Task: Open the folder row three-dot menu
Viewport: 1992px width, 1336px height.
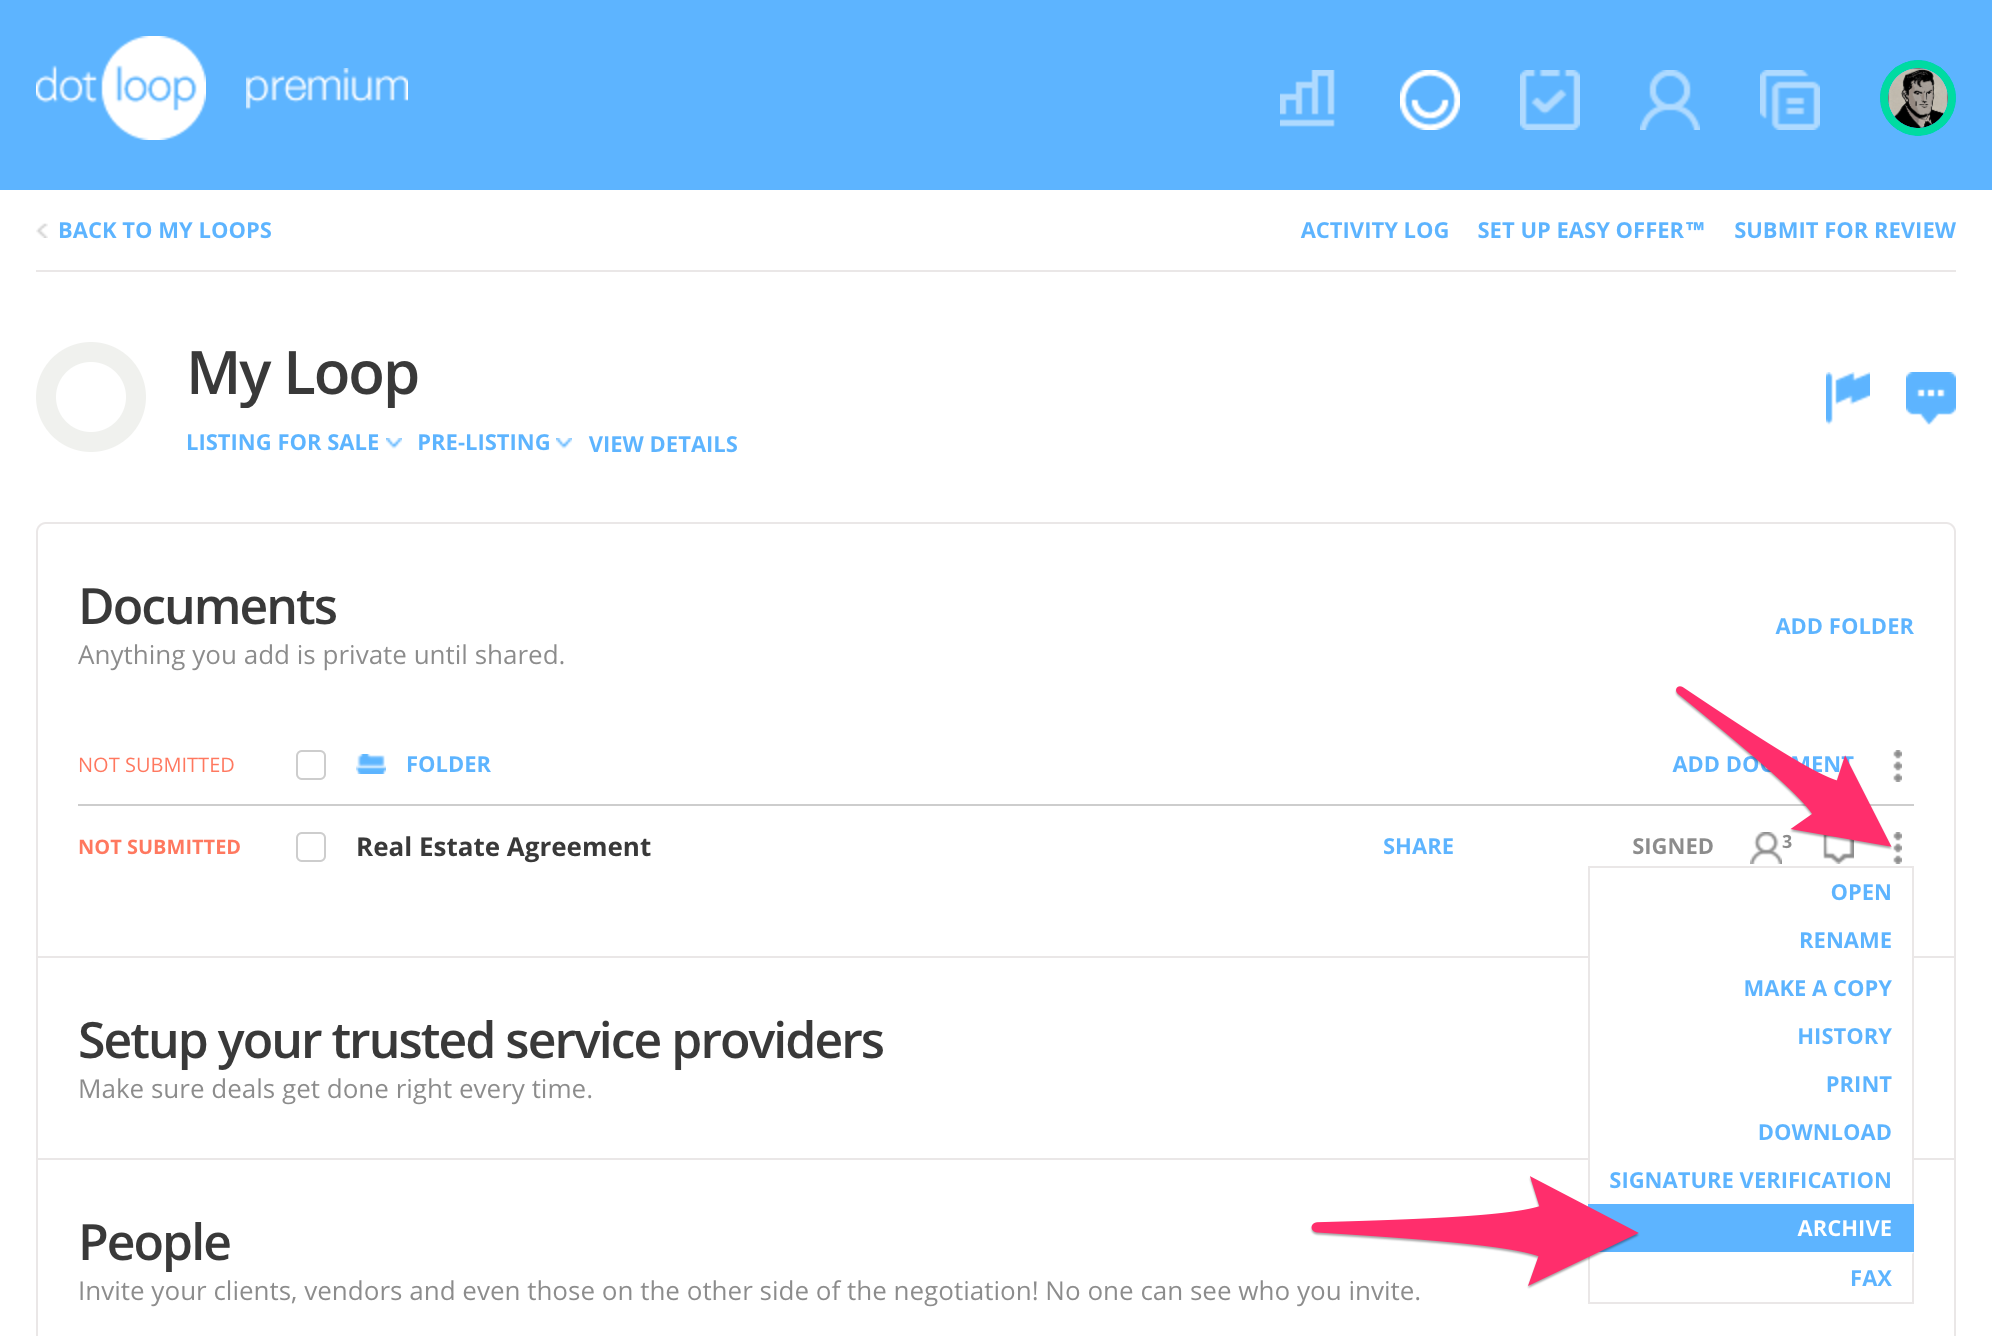Action: pos(1897,766)
